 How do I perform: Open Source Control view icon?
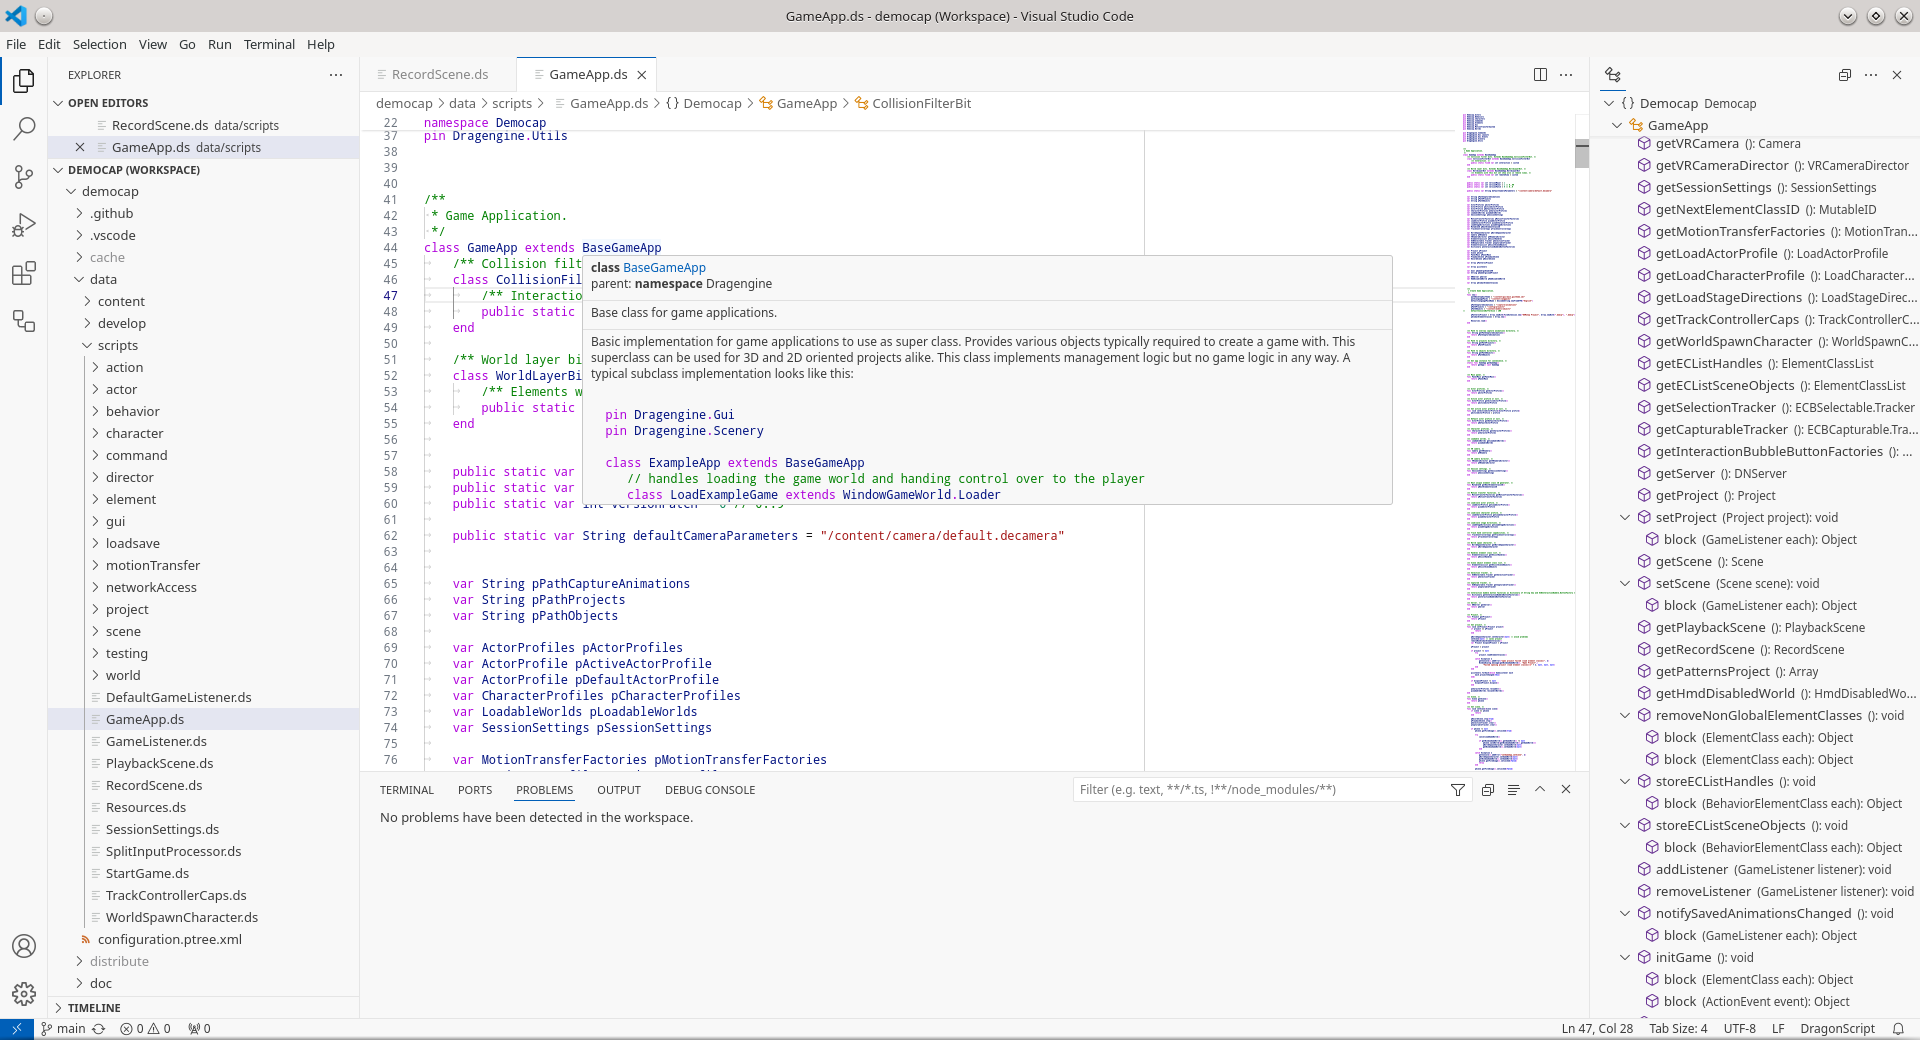pyautogui.click(x=24, y=177)
